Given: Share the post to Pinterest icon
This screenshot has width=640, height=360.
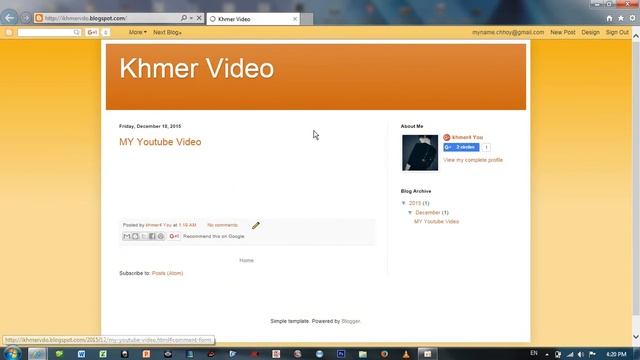Looking at the screenshot, I should [161, 236].
